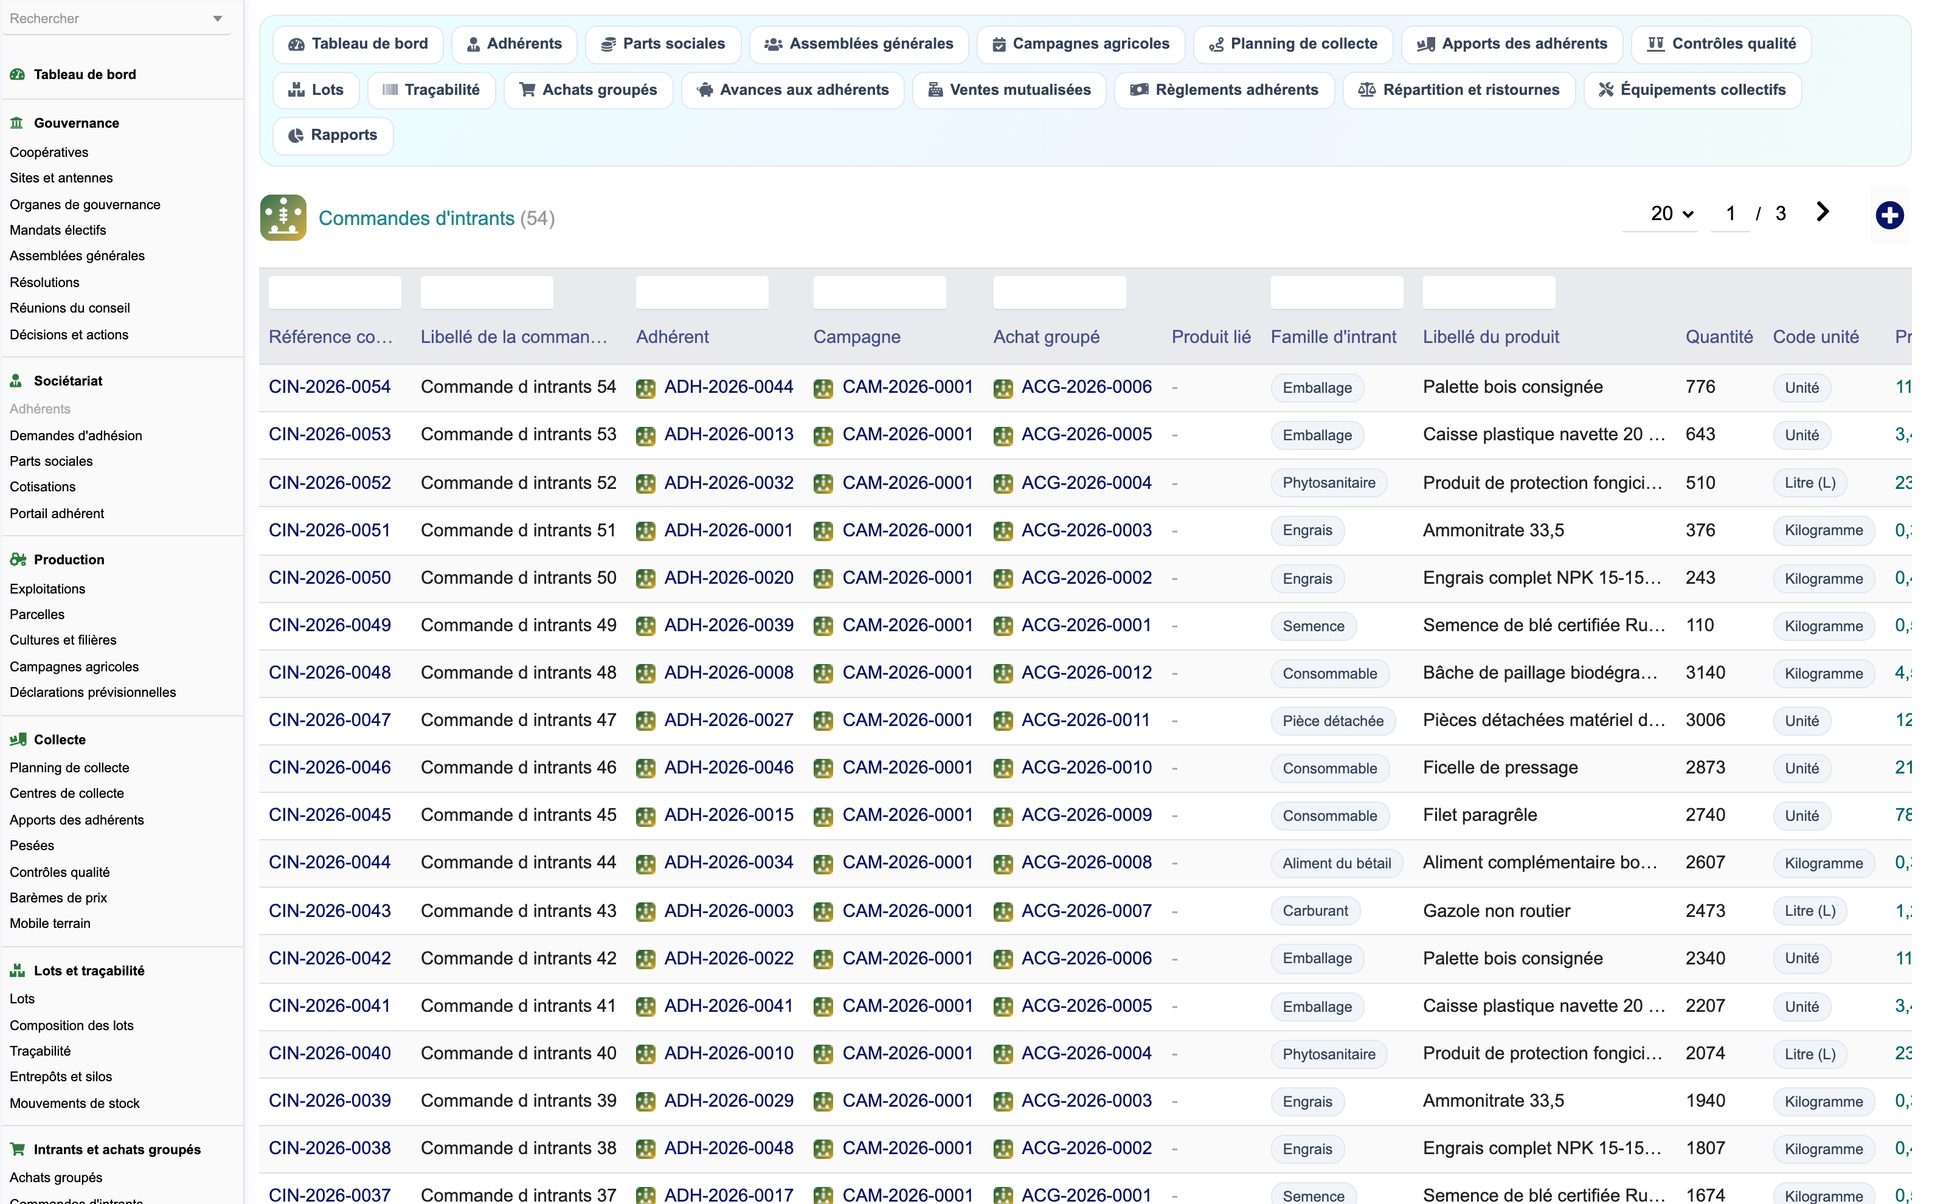Image resolution: width=1946 pixels, height=1204 pixels.
Task: Click the blue add-new plus icon
Action: (1889, 215)
